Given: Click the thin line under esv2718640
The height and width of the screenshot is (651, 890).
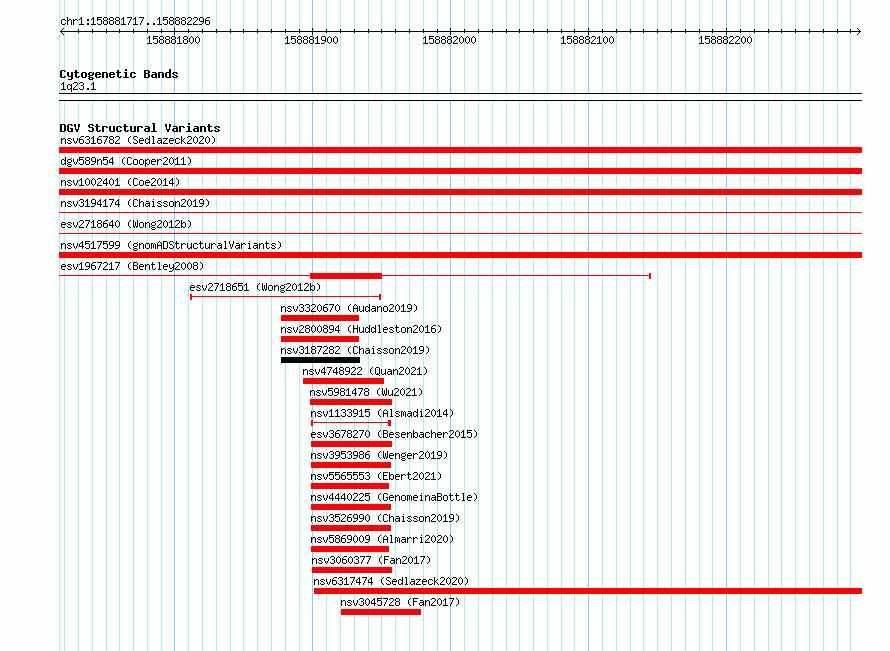Looking at the screenshot, I should click(460, 234).
